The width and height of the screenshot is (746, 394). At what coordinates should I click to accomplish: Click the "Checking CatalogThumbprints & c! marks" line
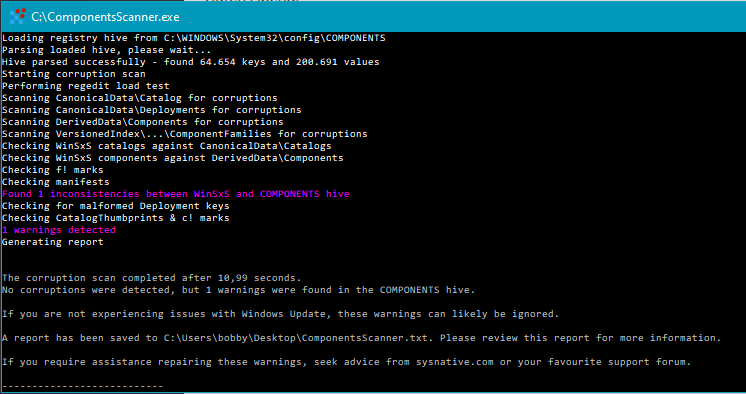(x=116, y=218)
